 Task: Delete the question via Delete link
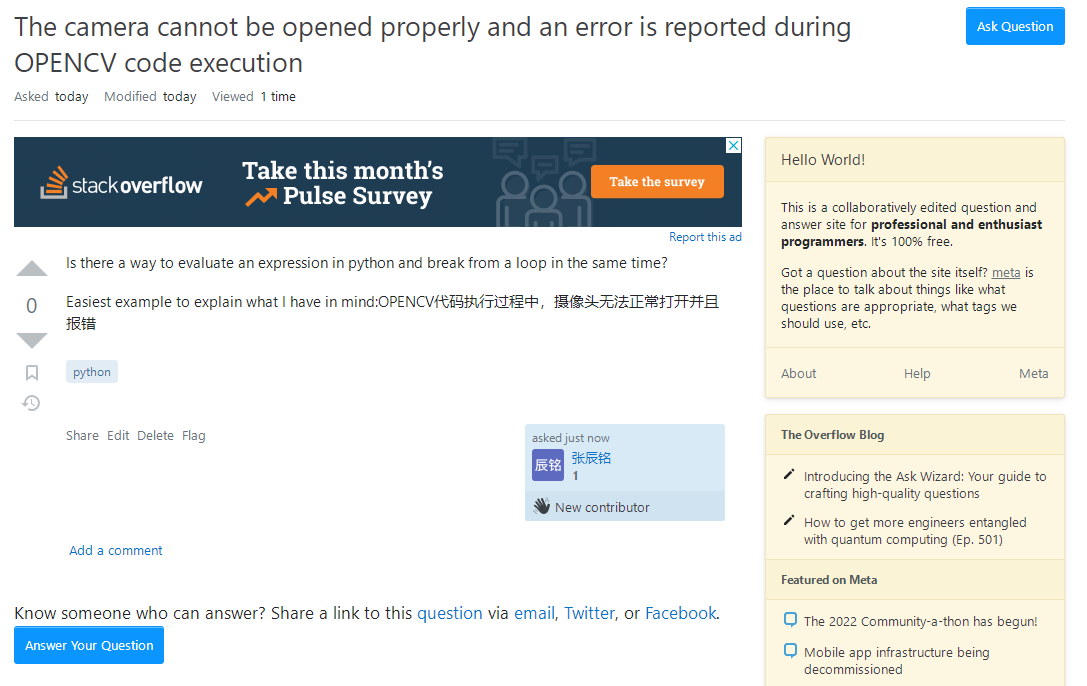[155, 436]
